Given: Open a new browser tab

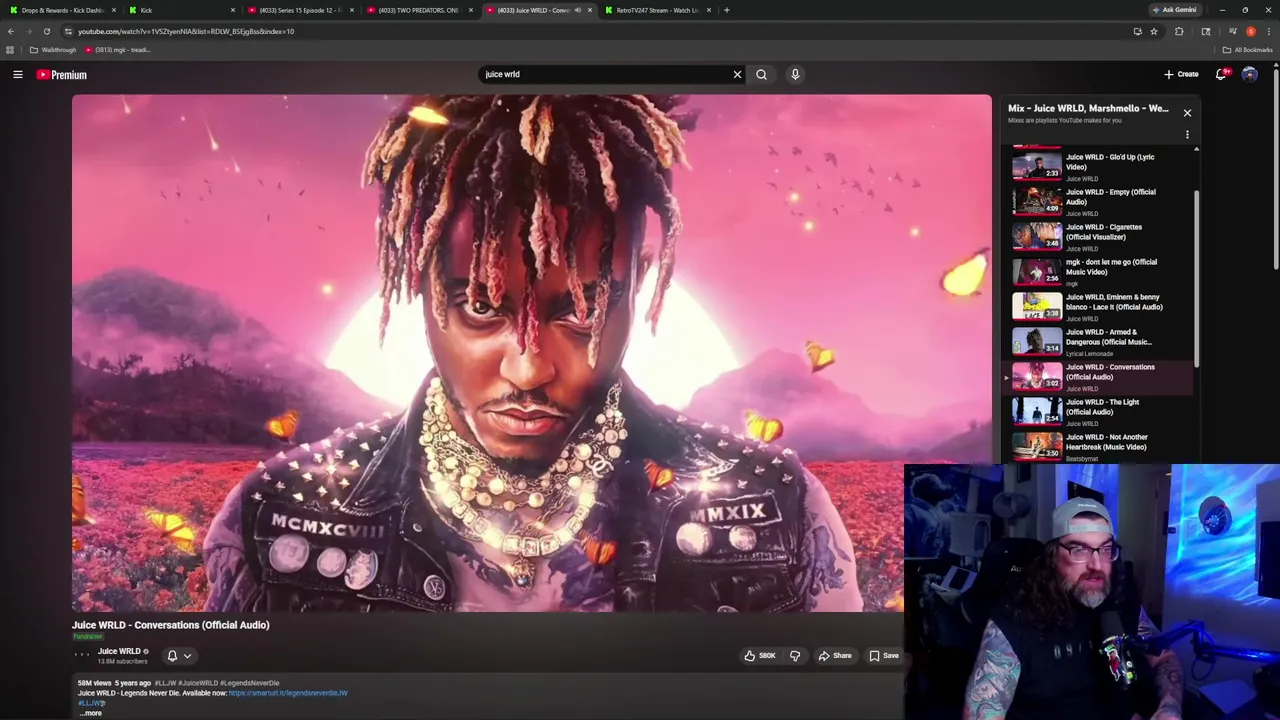Looking at the screenshot, I should click(727, 10).
